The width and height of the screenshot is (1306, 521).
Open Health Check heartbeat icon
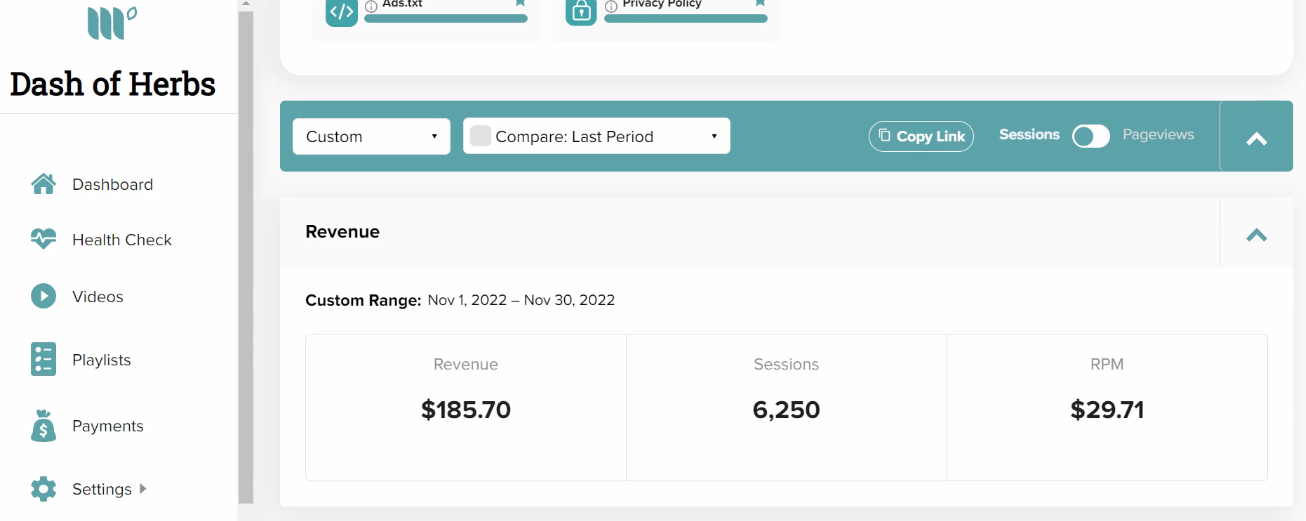(43, 239)
